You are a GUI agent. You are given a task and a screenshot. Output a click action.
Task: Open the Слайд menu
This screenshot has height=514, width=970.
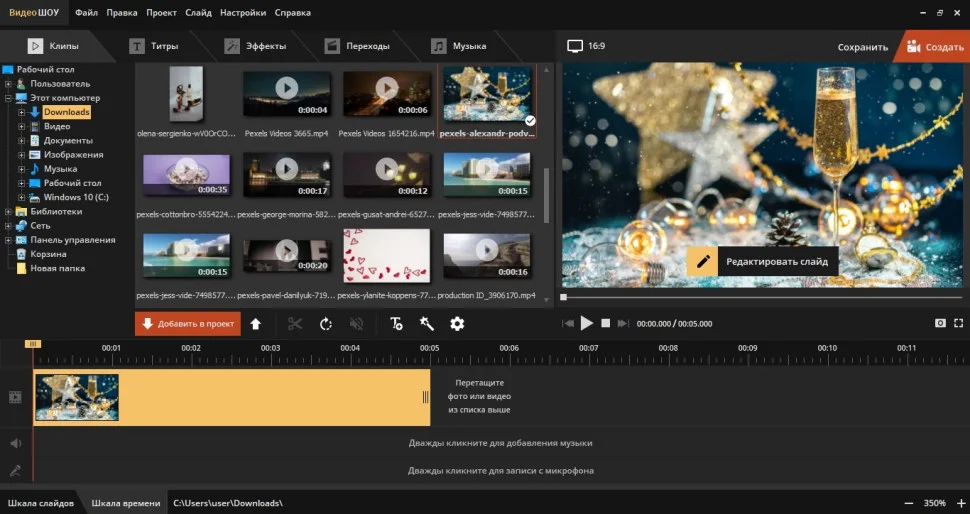coord(198,13)
